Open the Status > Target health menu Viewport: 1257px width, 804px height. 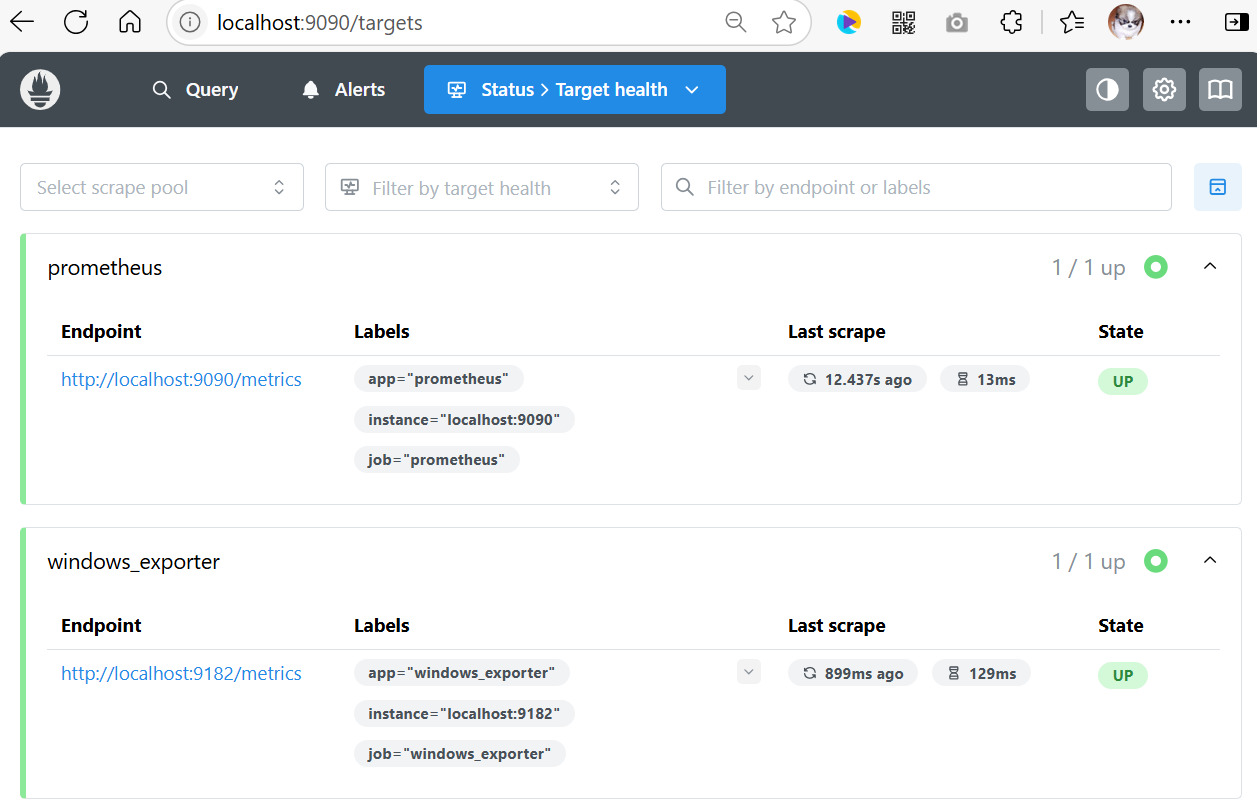pos(575,90)
